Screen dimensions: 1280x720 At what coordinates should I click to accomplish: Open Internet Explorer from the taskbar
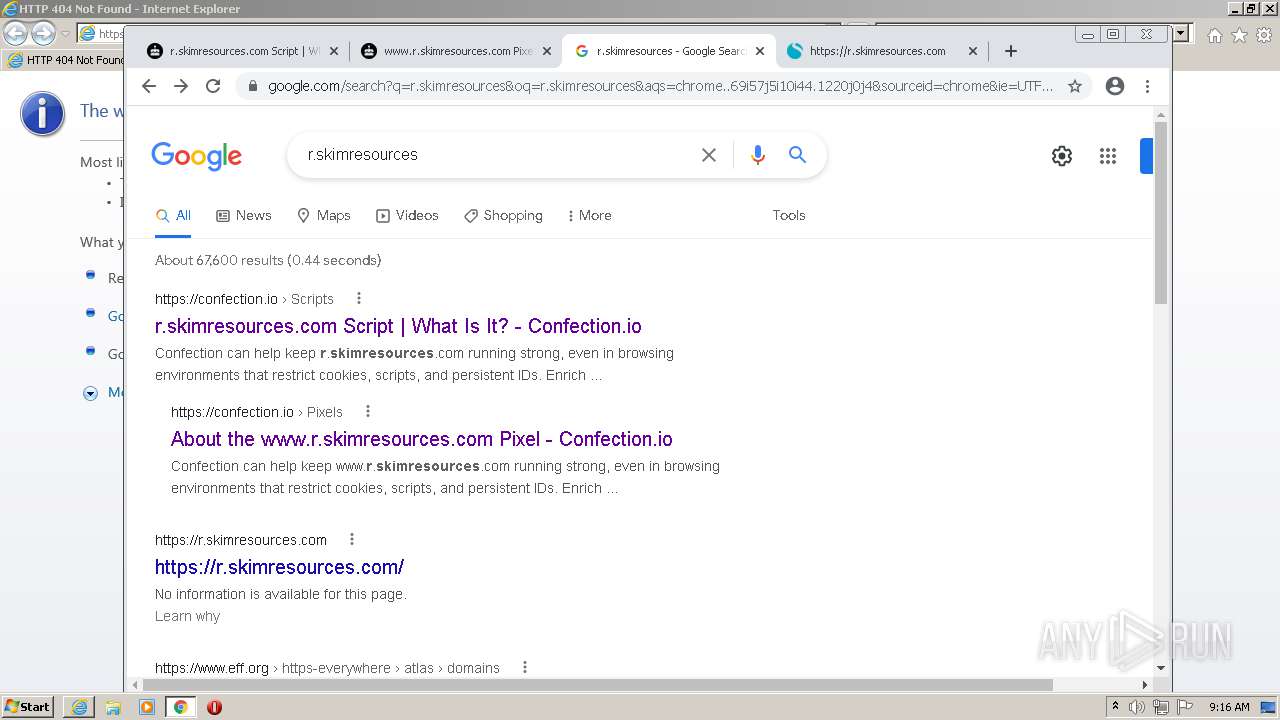pos(79,707)
